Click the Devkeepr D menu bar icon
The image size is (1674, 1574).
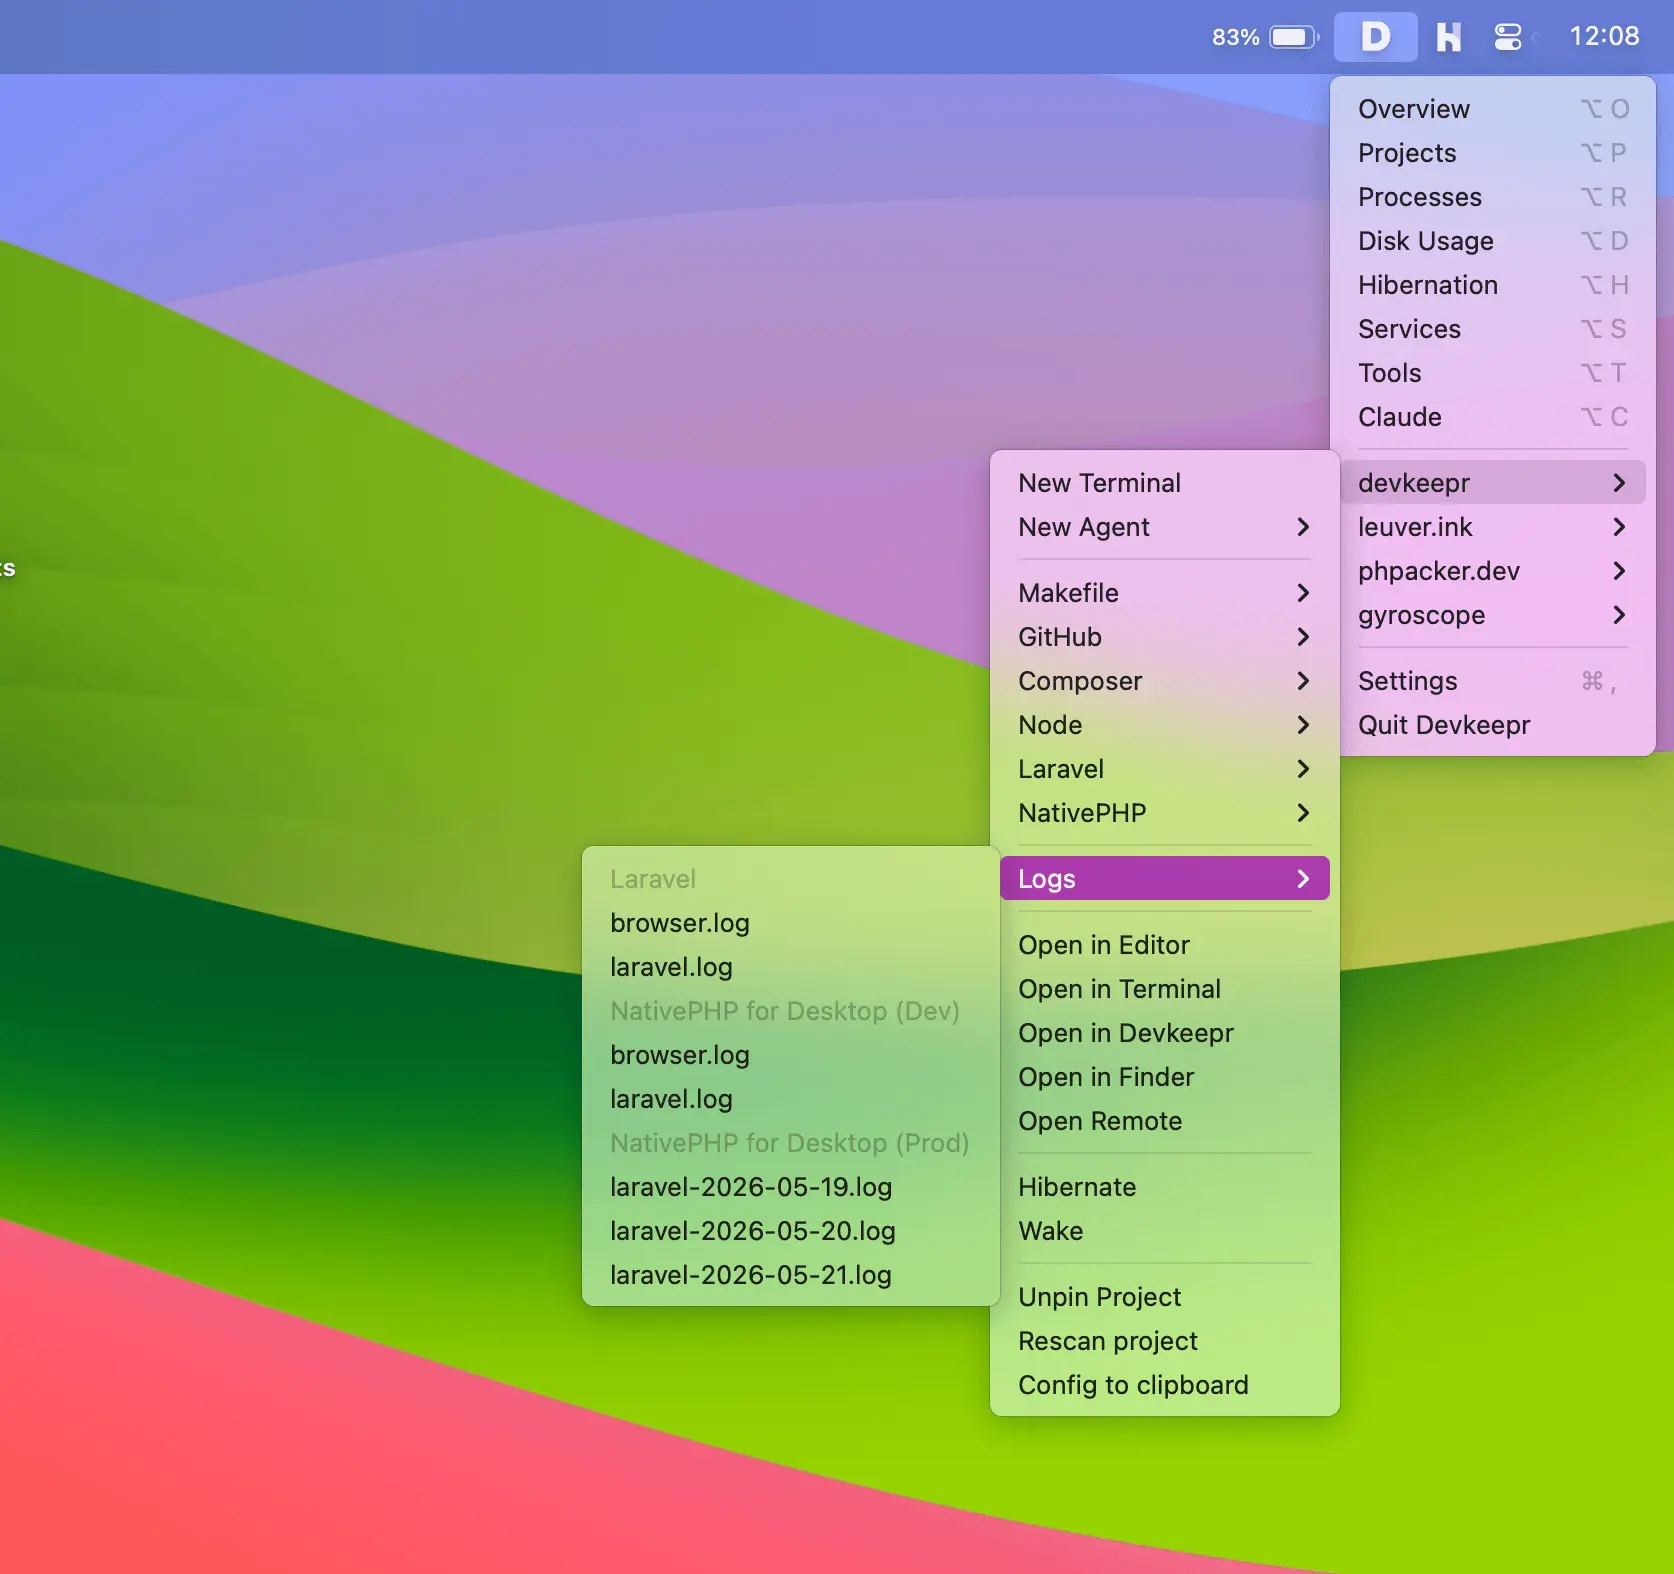(1375, 37)
